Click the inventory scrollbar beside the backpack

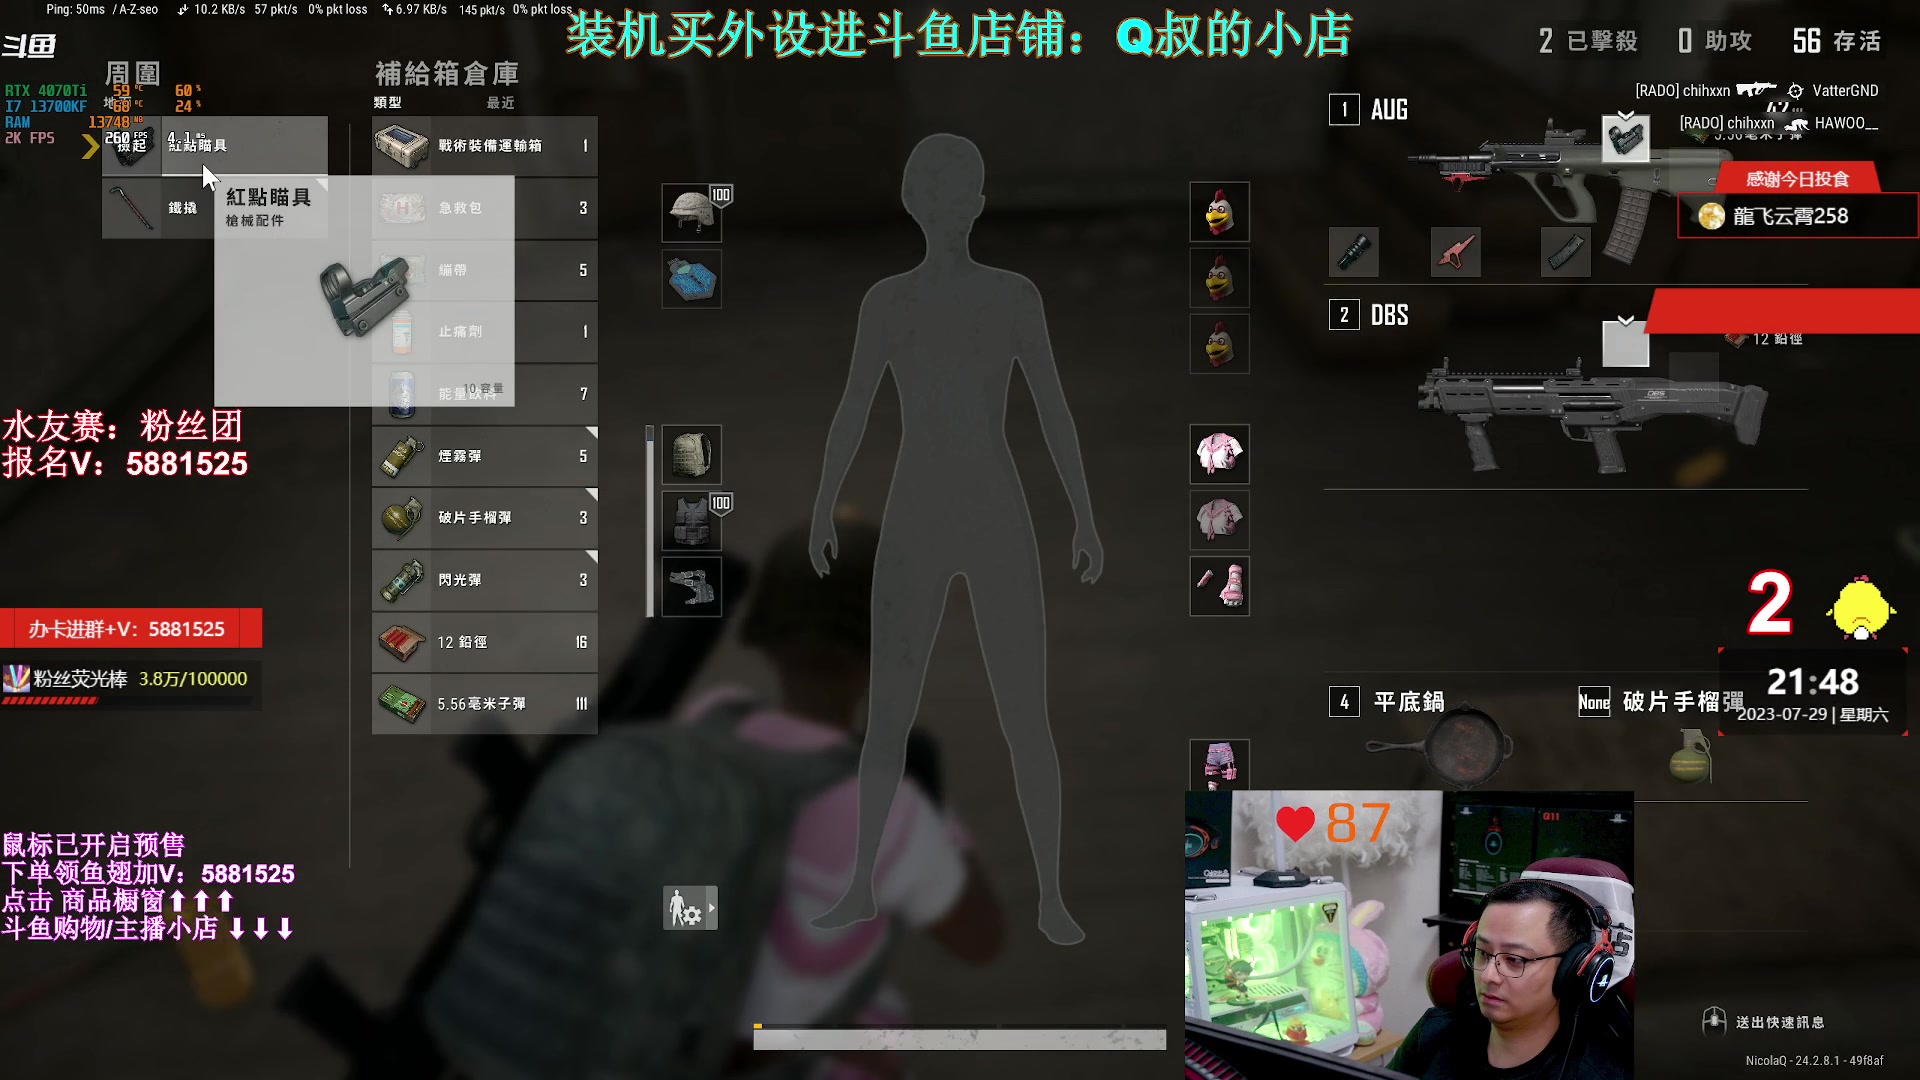(650, 521)
